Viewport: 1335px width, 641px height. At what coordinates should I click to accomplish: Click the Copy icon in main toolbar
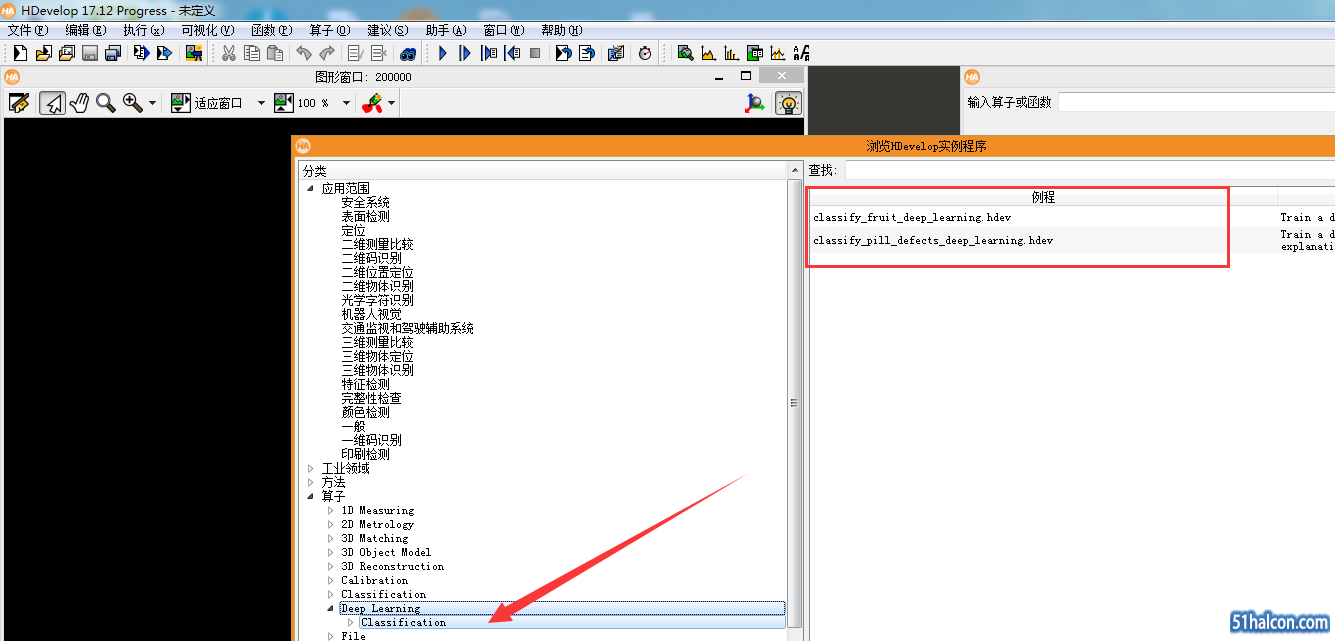(x=252, y=53)
